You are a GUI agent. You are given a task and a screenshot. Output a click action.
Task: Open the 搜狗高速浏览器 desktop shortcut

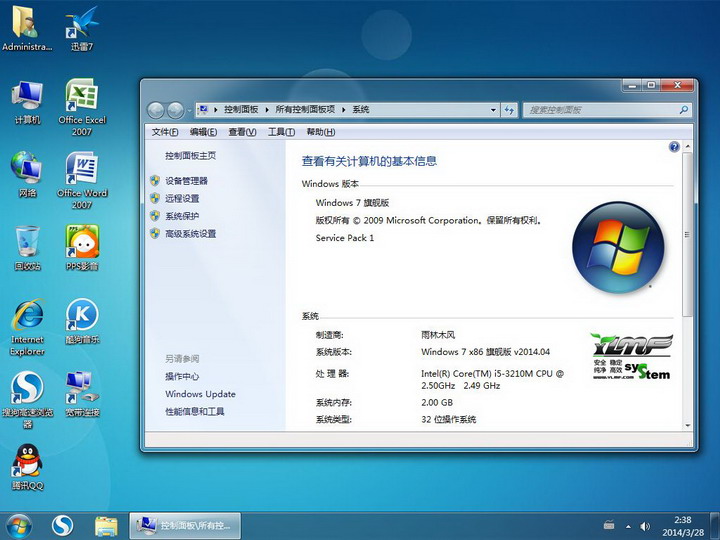click(27, 399)
